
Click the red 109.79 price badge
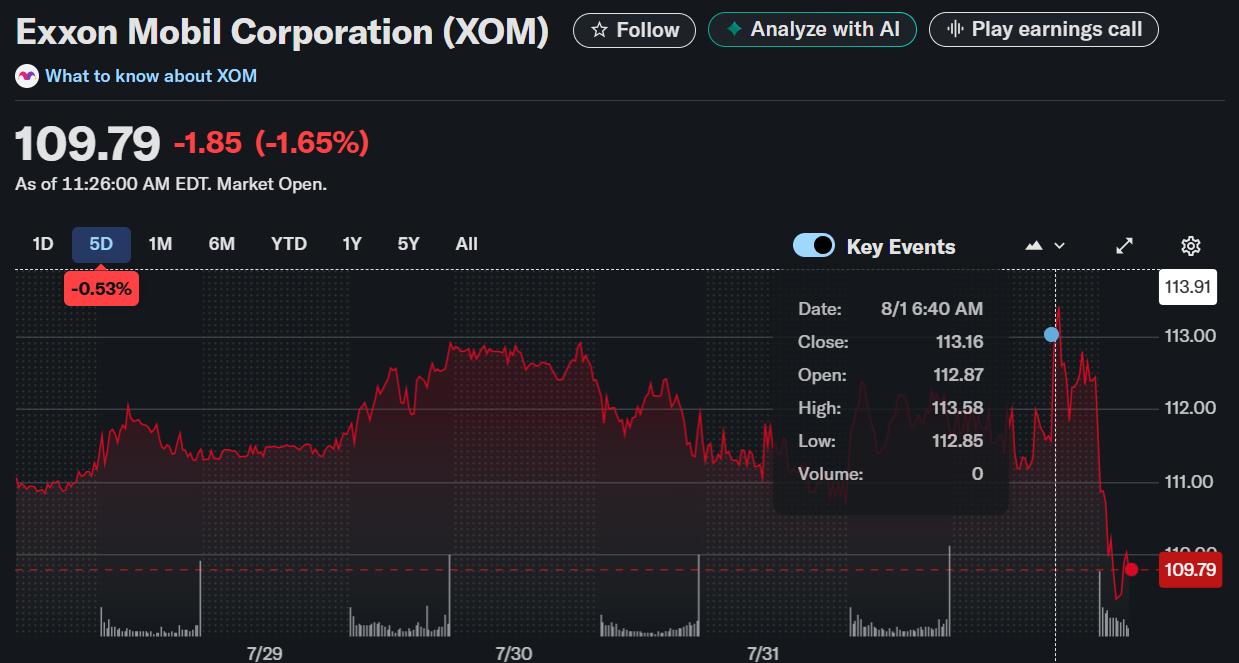click(x=1190, y=568)
